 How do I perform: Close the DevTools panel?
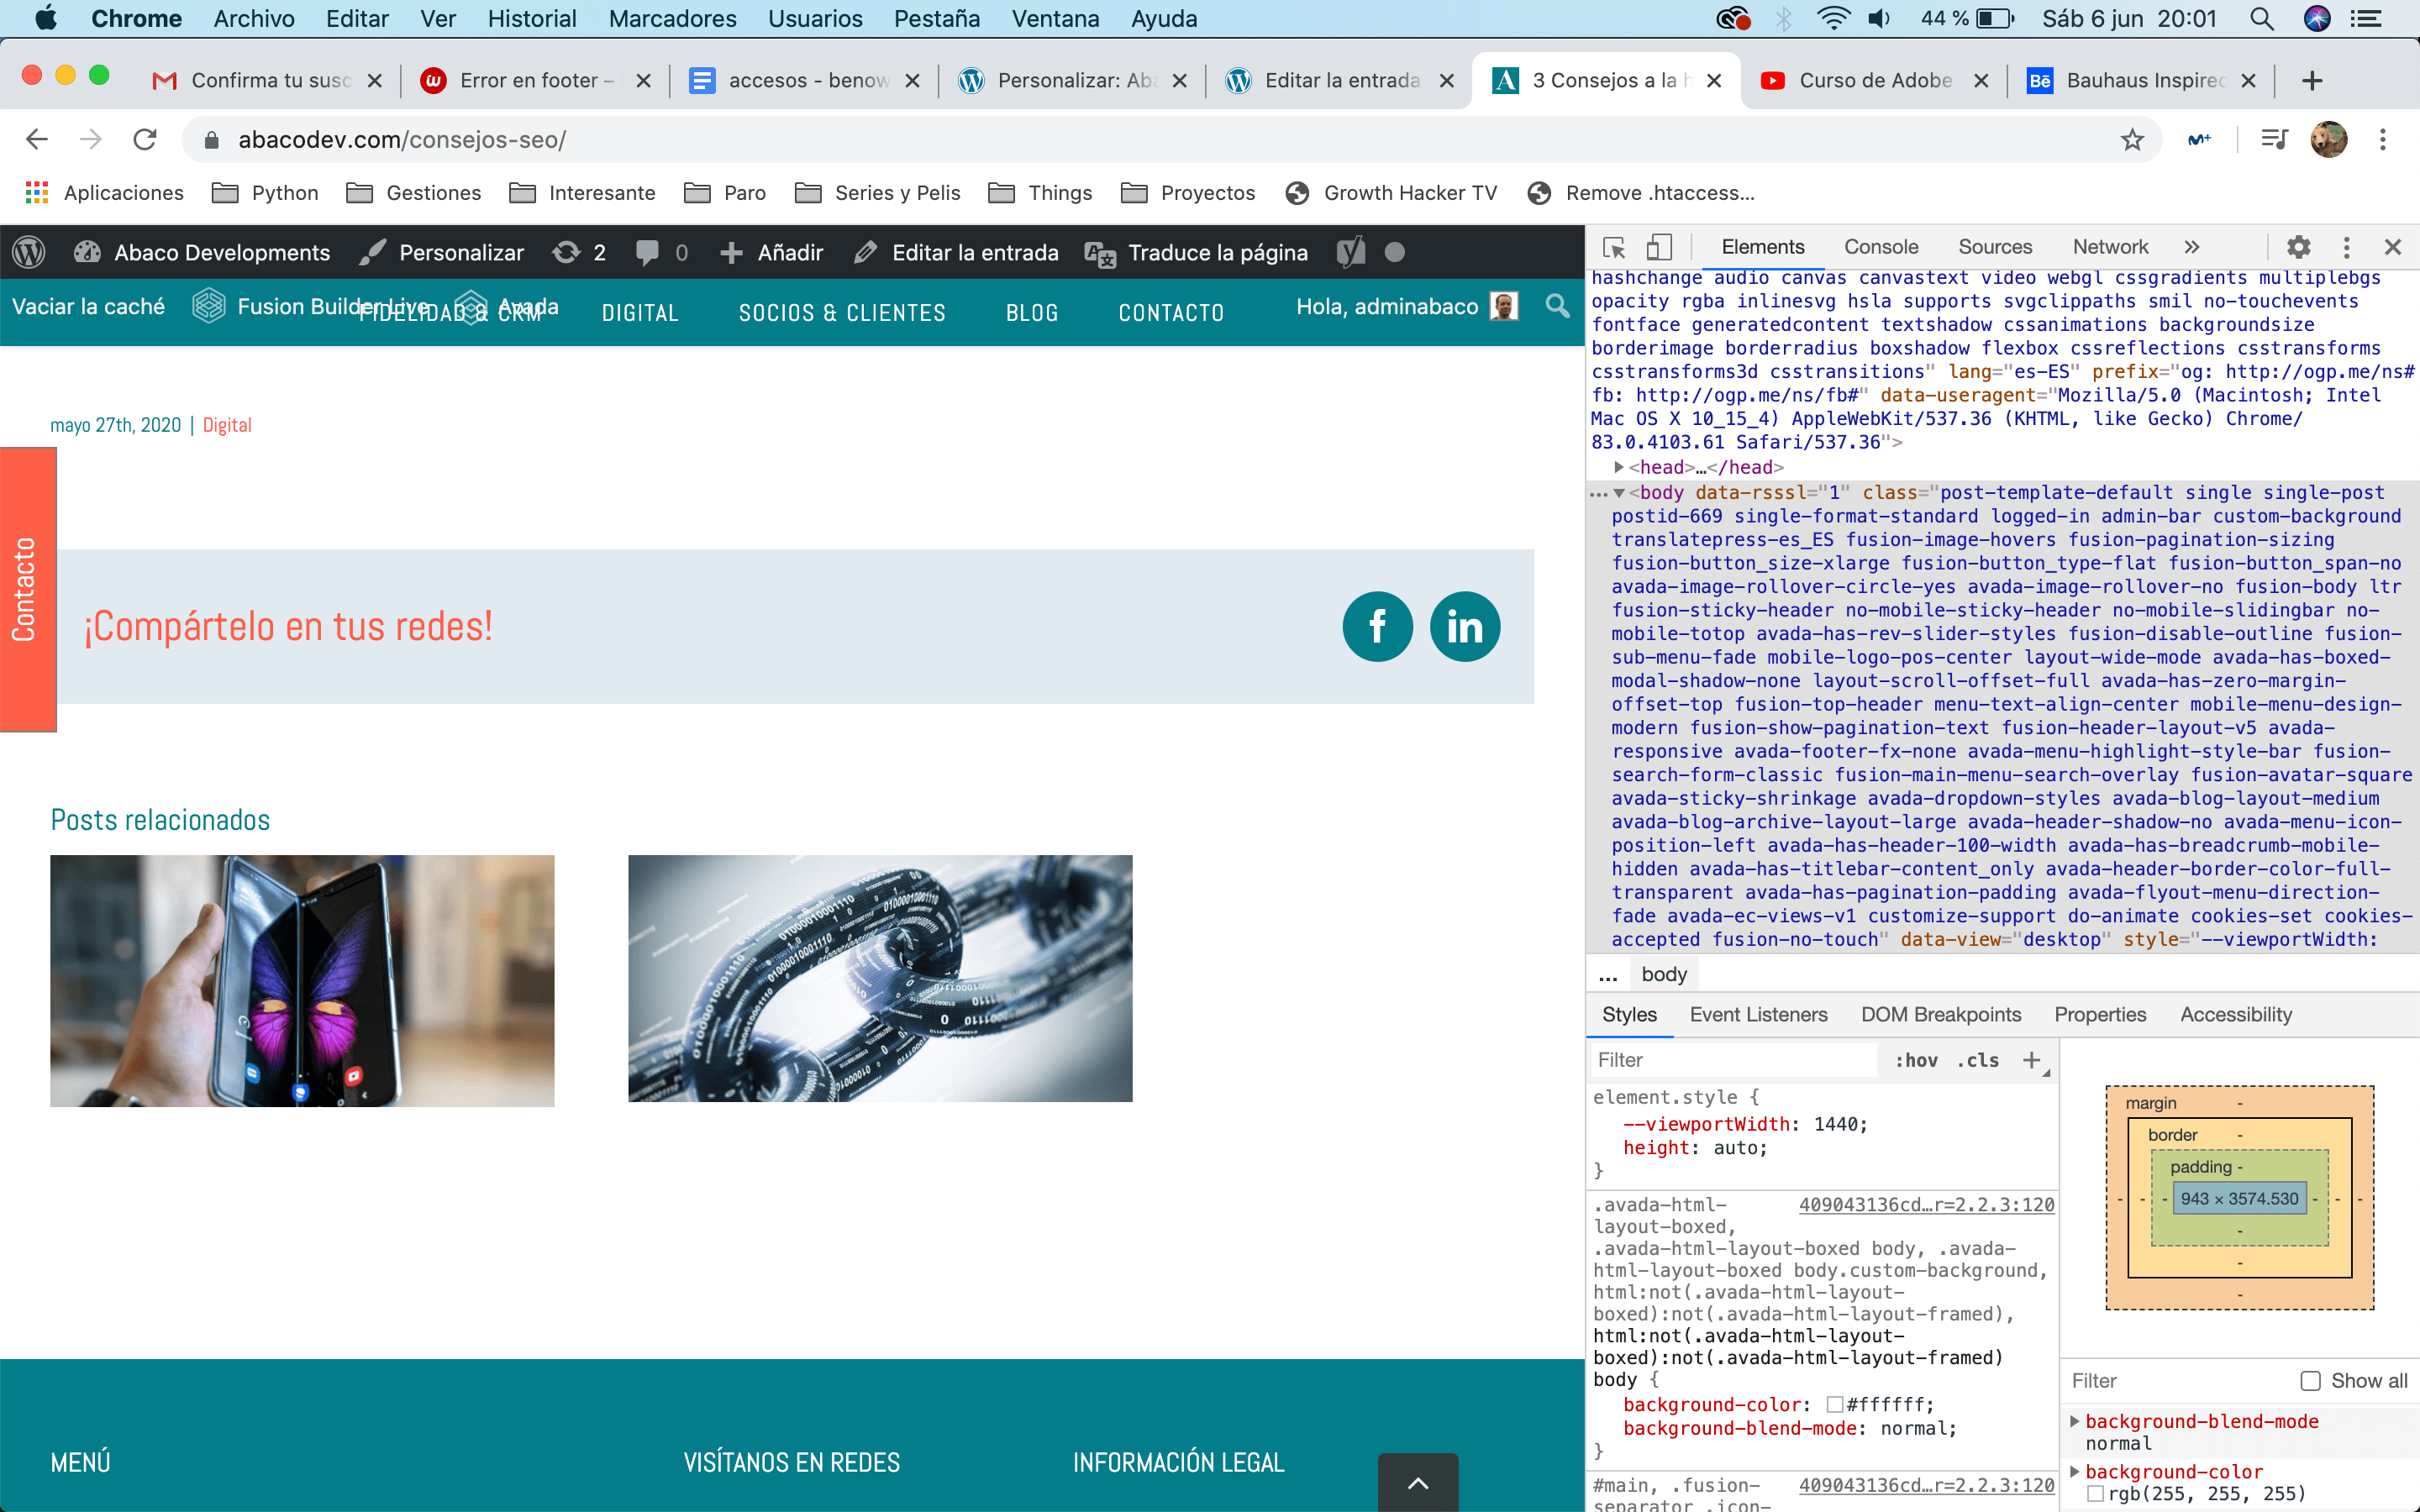[2393, 247]
